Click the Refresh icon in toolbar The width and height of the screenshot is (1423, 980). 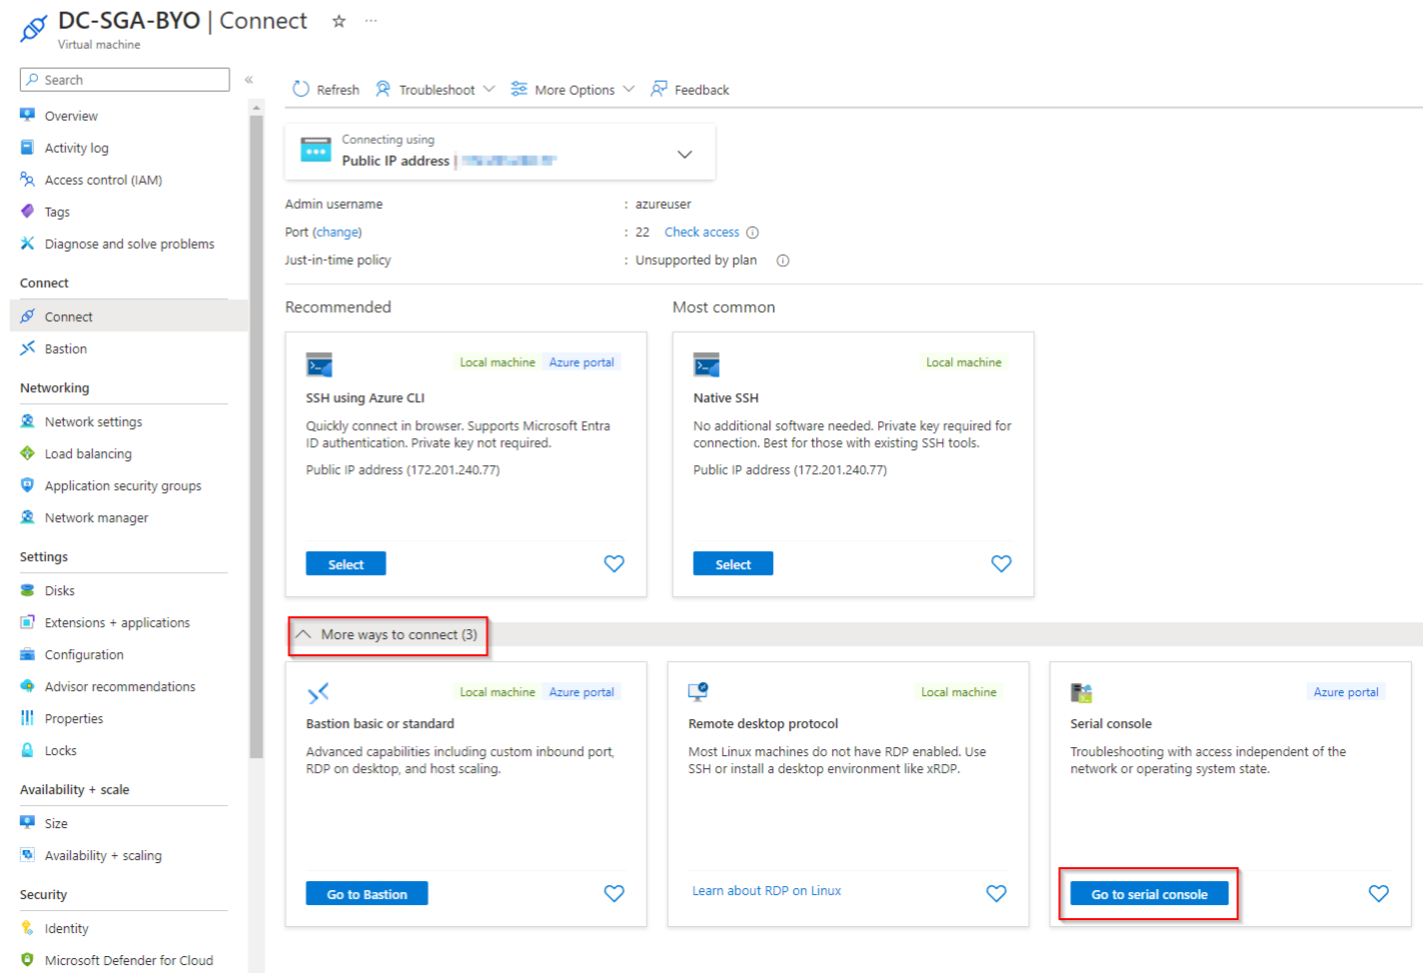(301, 89)
